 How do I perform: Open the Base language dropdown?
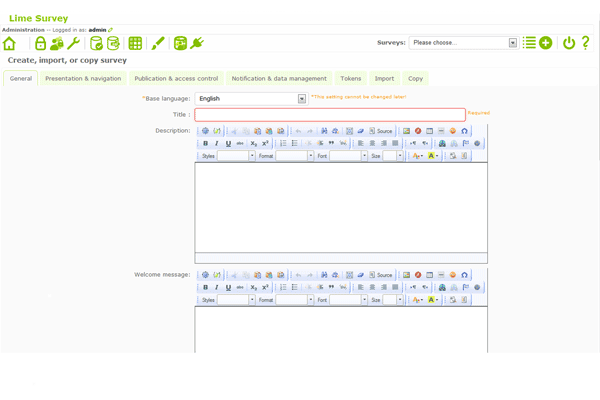pos(302,98)
